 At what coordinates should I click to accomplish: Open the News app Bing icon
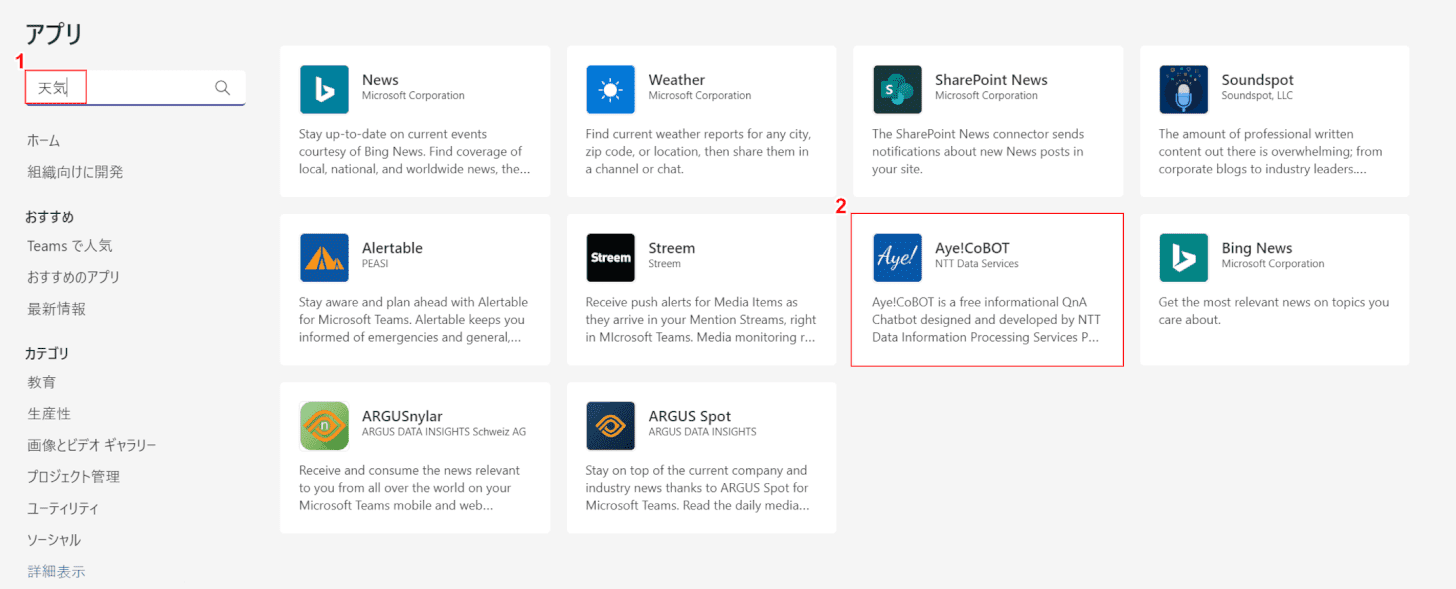tap(324, 90)
